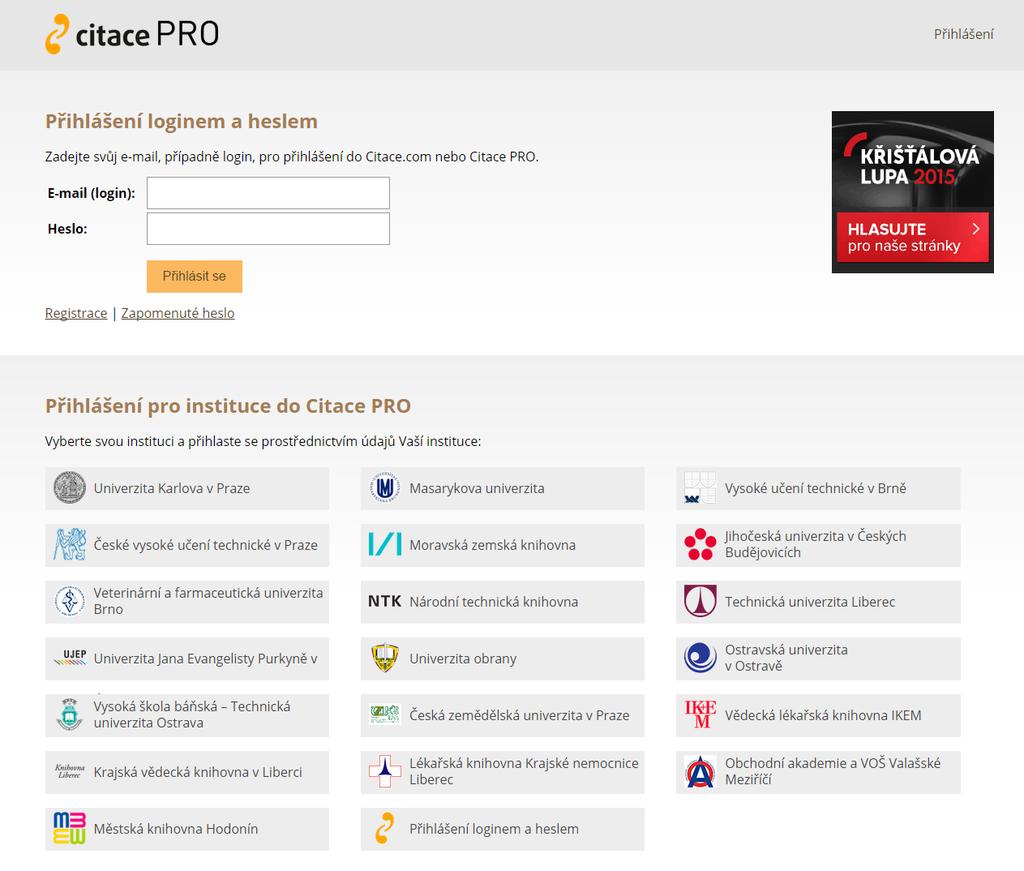Click the Univerzita obrany shield icon
The image size is (1024, 871).
click(385, 658)
